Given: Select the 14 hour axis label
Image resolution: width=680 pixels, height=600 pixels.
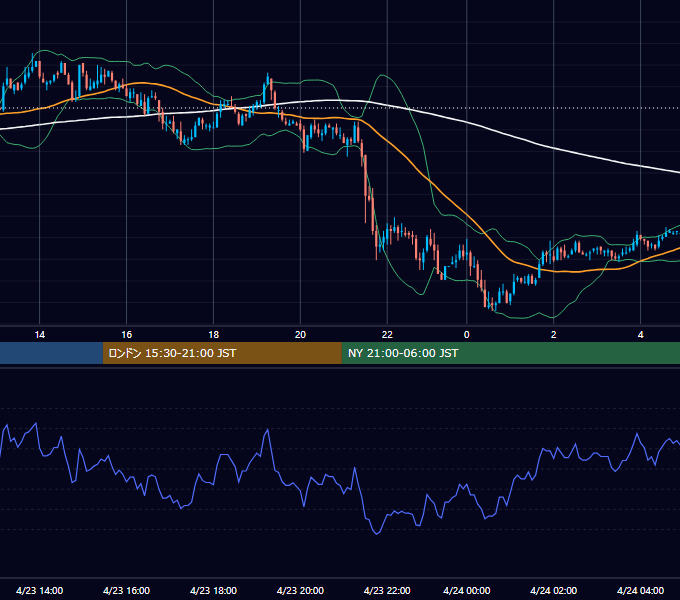Looking at the screenshot, I should [39, 335].
